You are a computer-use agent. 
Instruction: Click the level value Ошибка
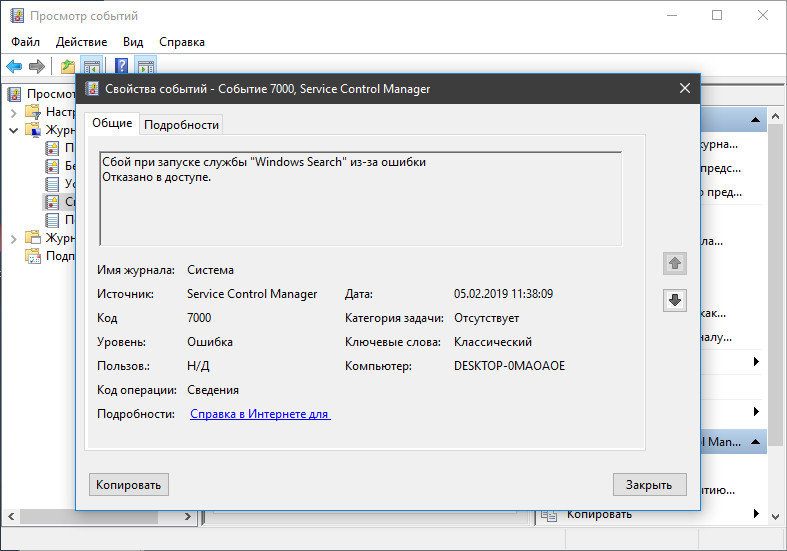pyautogui.click(x=210, y=342)
